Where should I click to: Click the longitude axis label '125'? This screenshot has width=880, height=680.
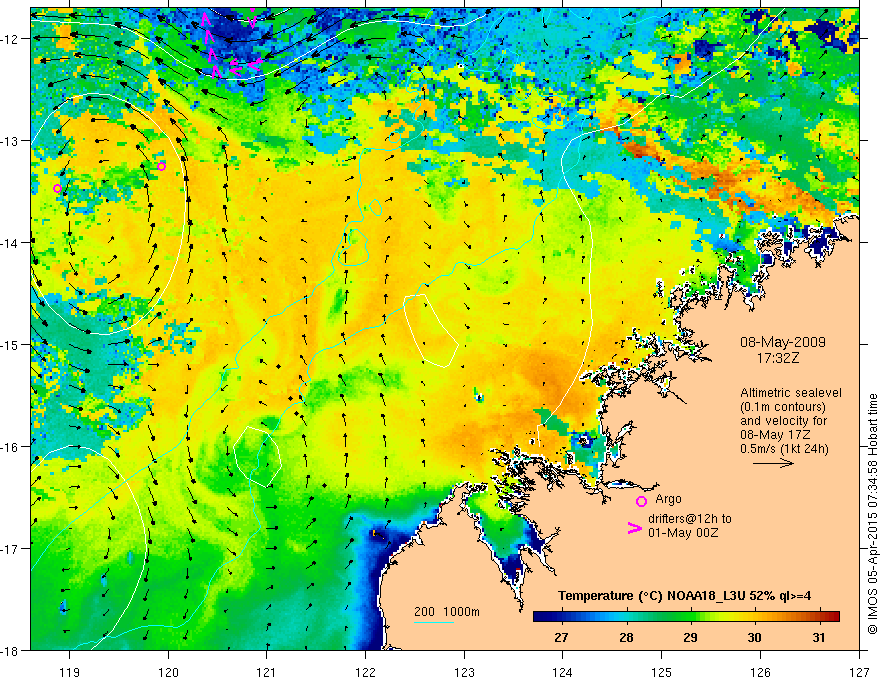click(x=662, y=672)
